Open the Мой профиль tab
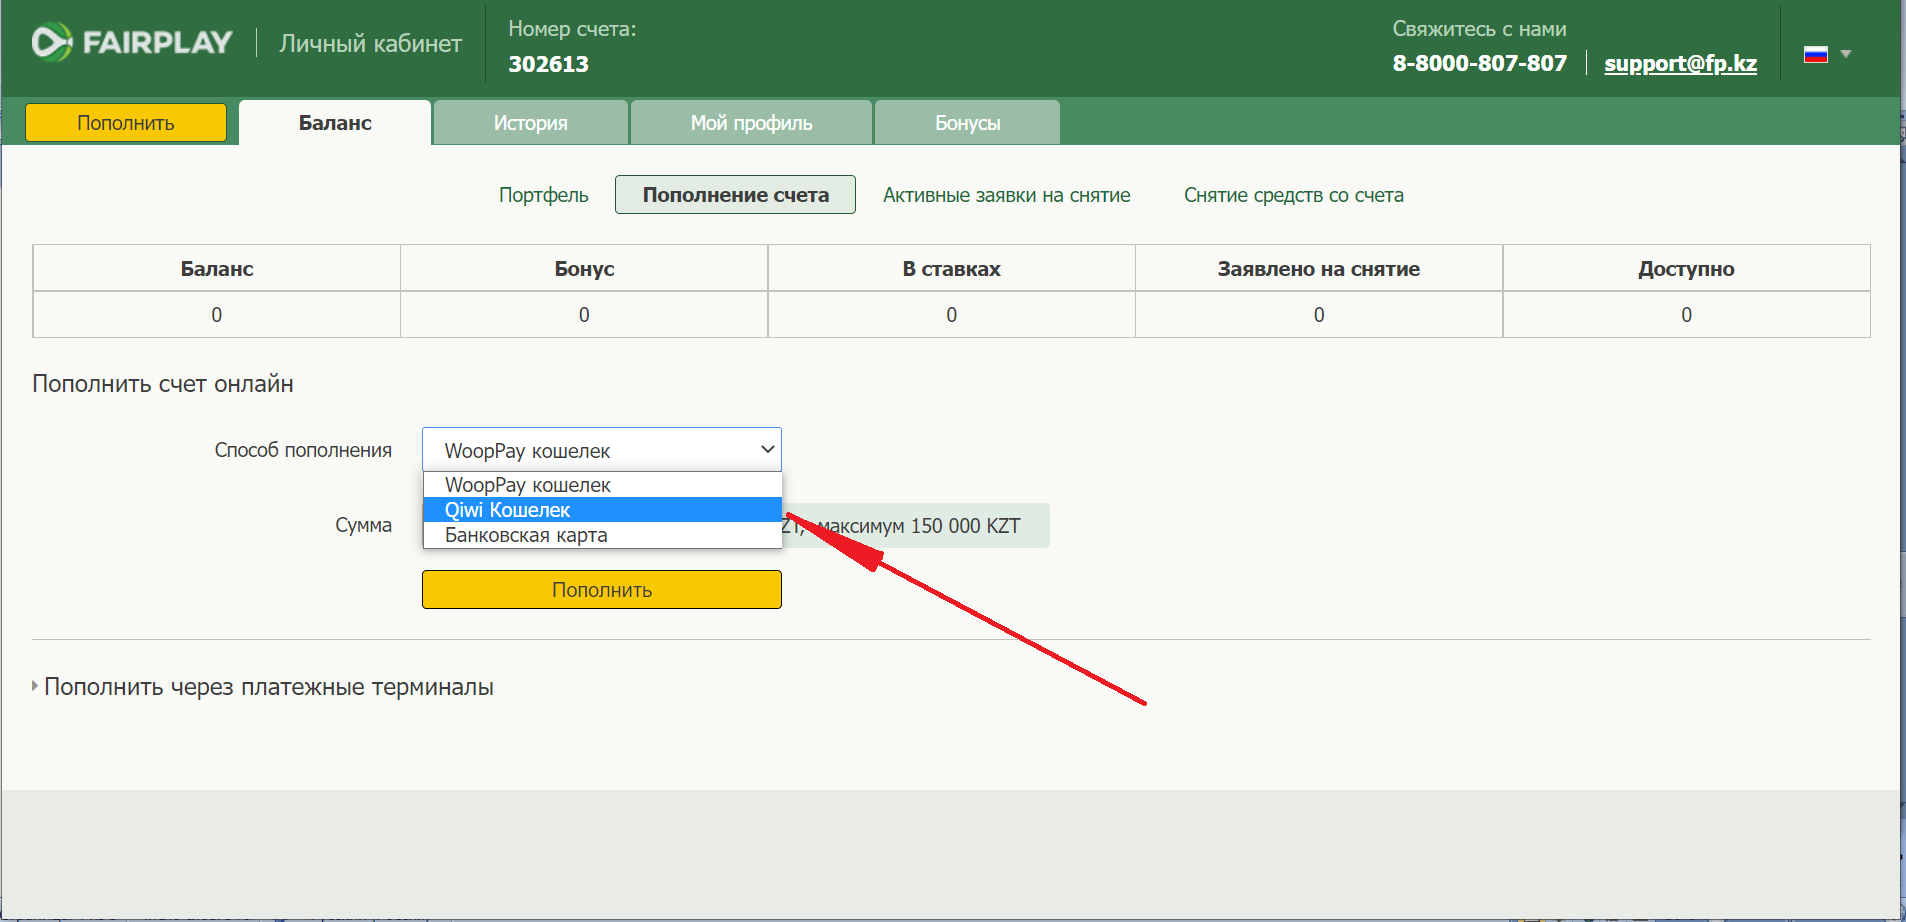1906x922 pixels. tap(752, 123)
